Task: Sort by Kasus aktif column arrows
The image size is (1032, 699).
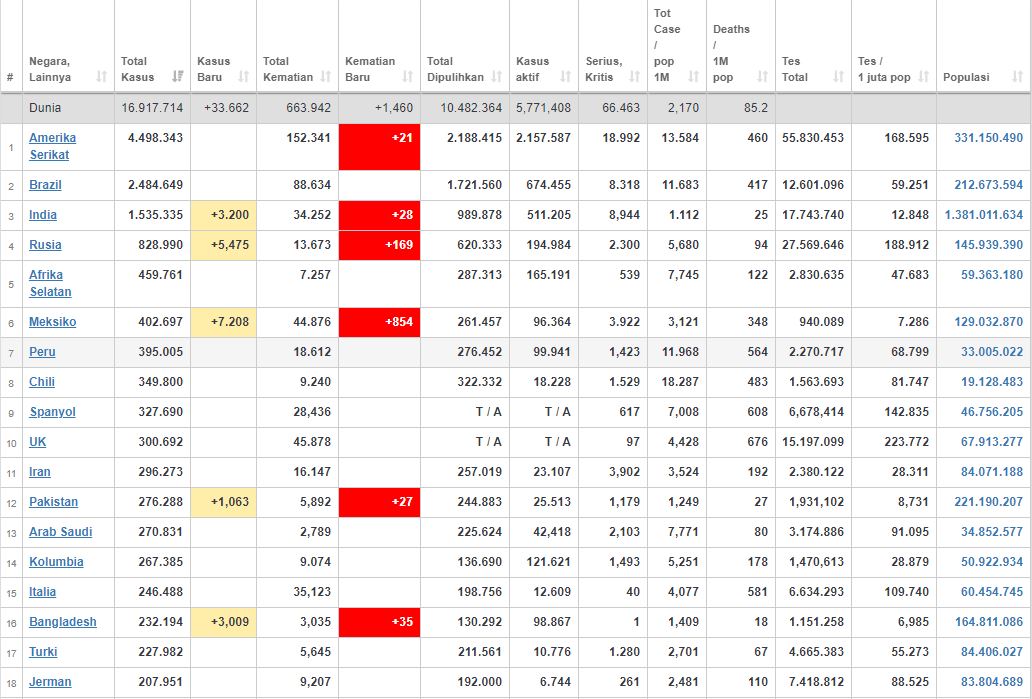Action: tap(565, 77)
